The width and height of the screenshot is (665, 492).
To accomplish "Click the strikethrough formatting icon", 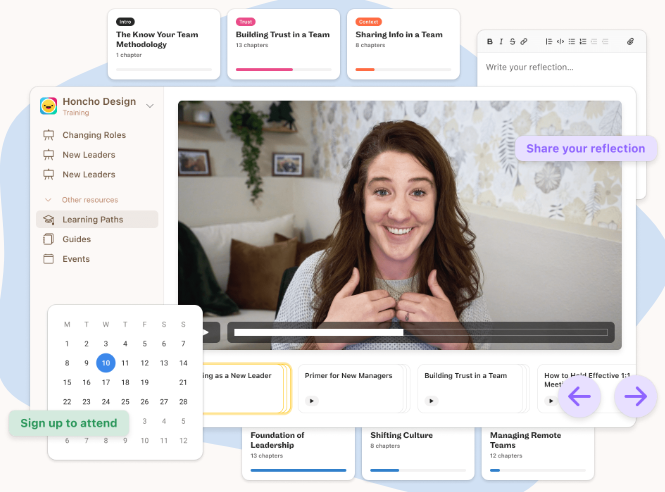I will pyautogui.click(x=512, y=42).
